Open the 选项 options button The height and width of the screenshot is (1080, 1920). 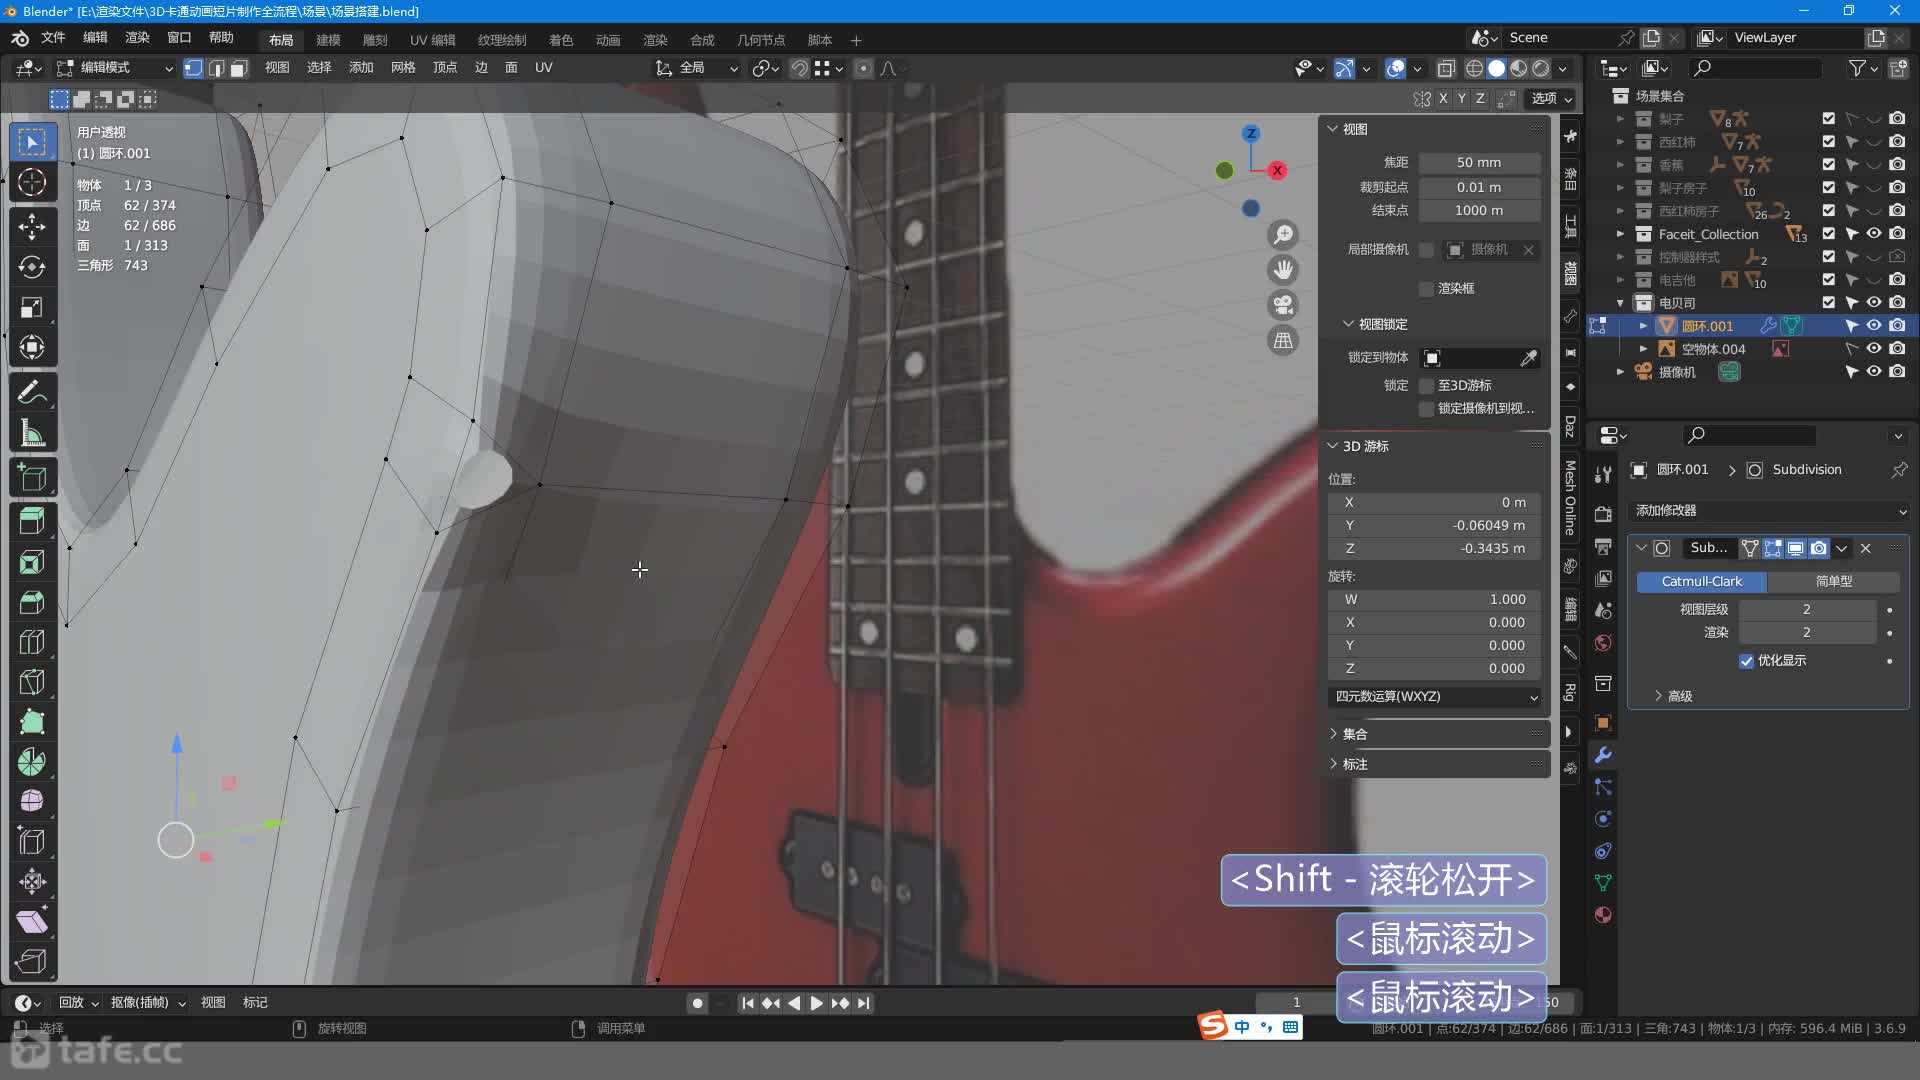point(1552,99)
